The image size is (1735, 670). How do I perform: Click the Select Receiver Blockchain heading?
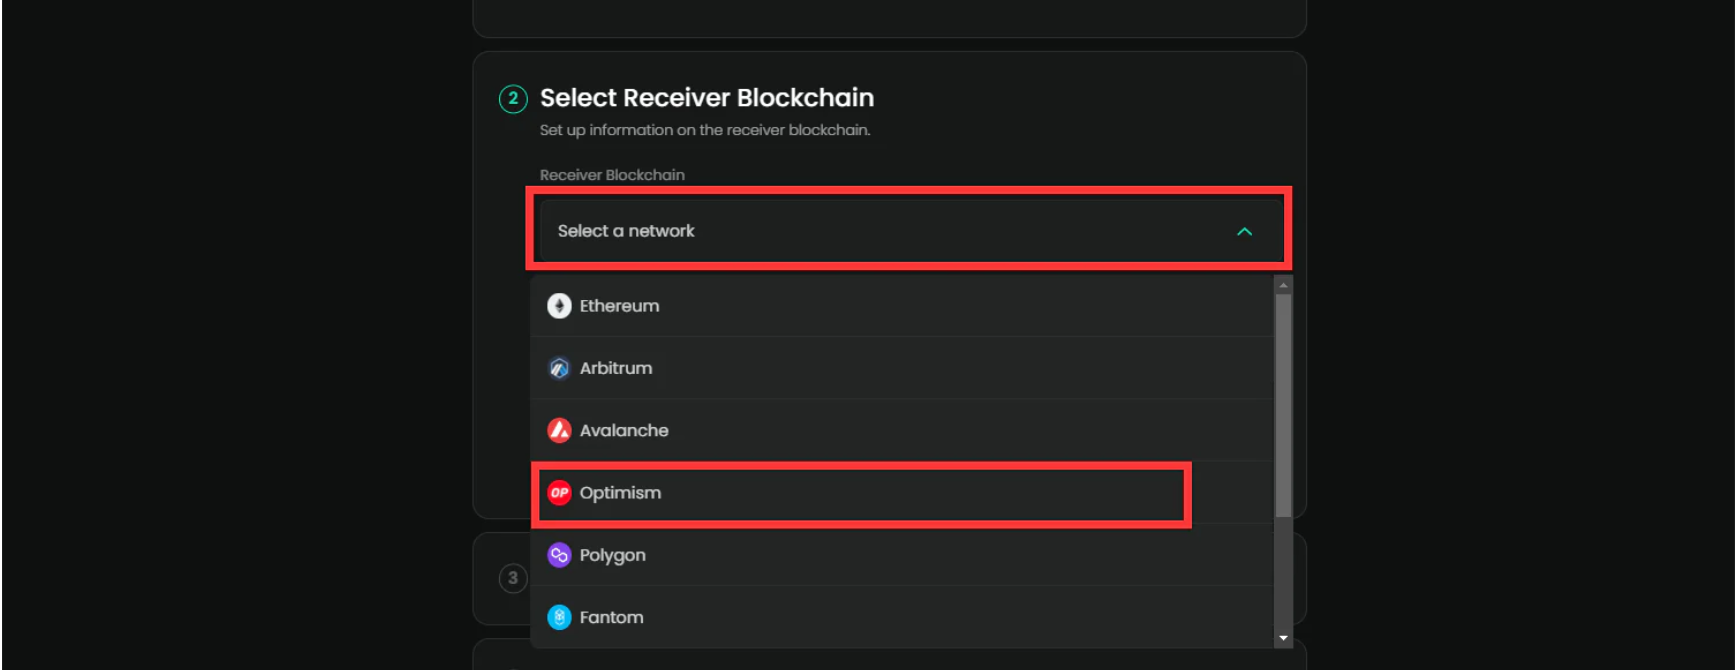coord(707,98)
